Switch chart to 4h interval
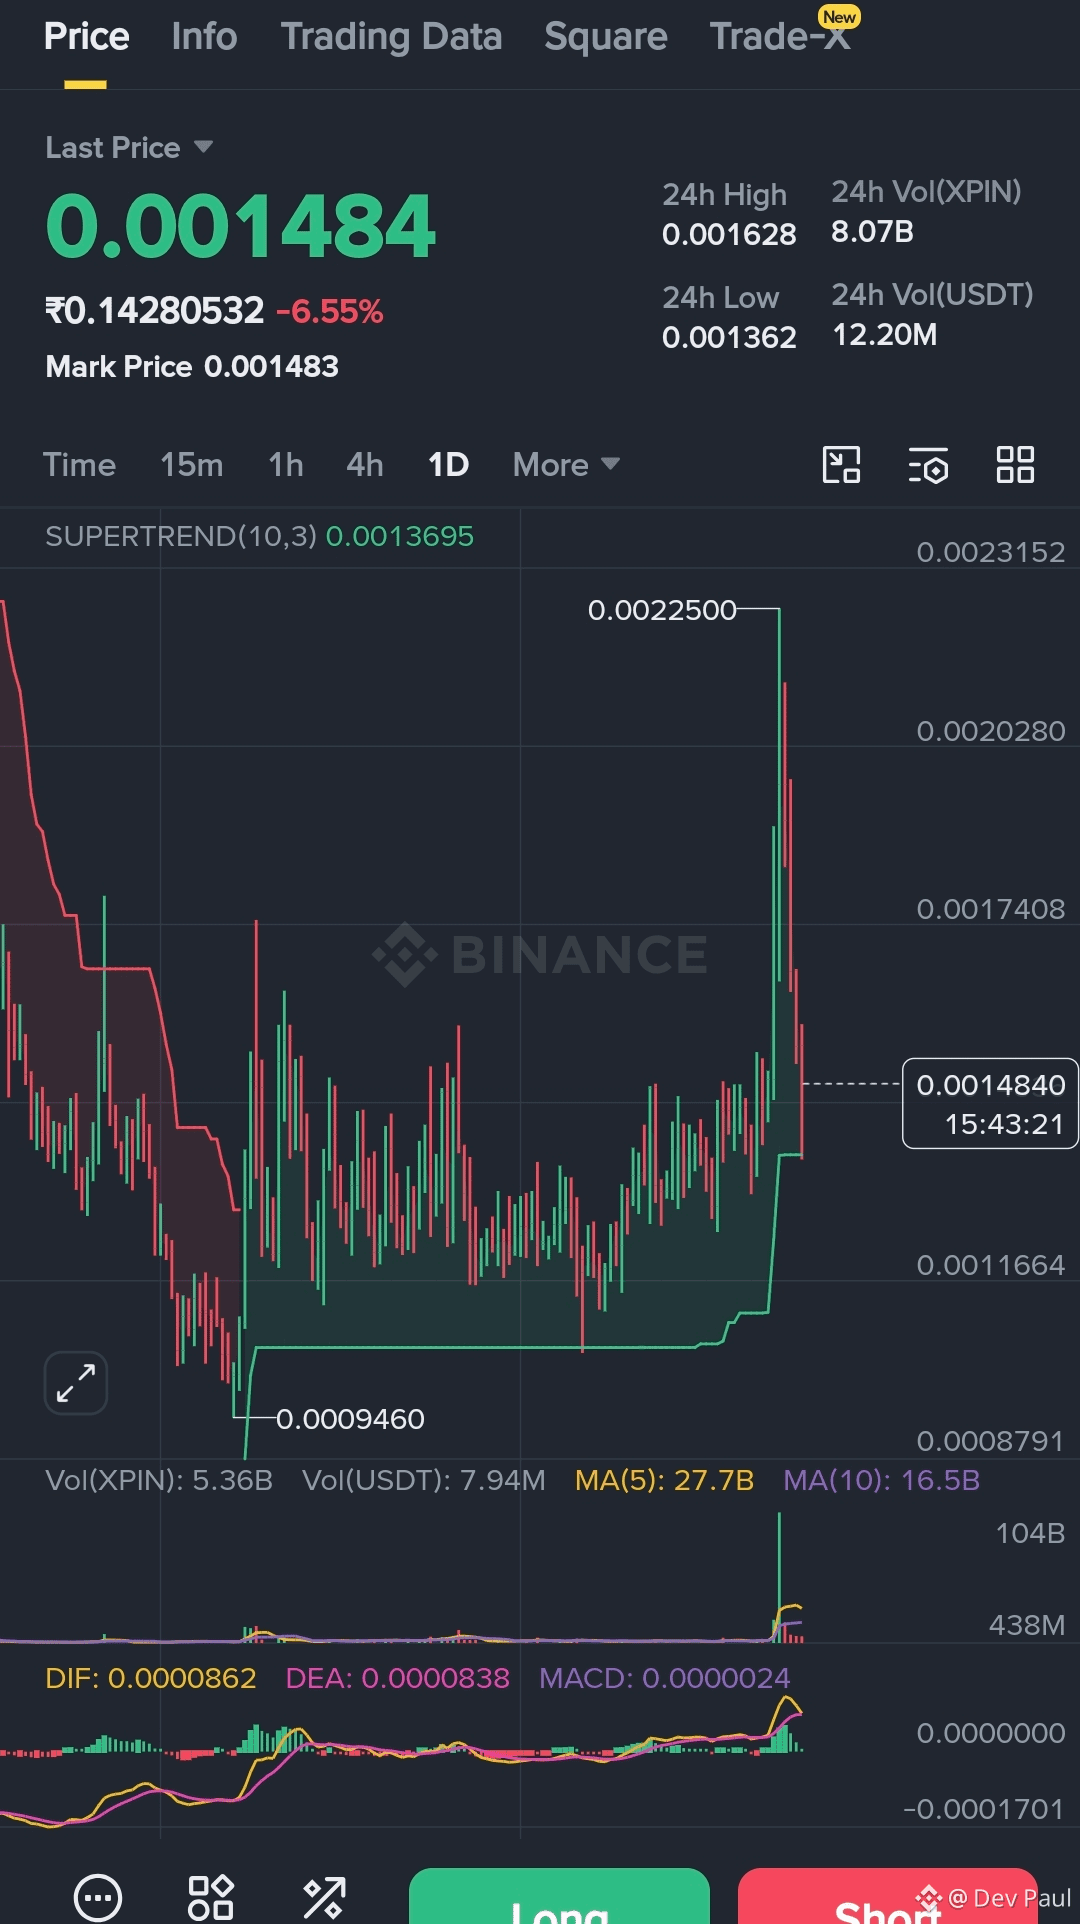Image resolution: width=1080 pixels, height=1924 pixels. [x=365, y=465]
